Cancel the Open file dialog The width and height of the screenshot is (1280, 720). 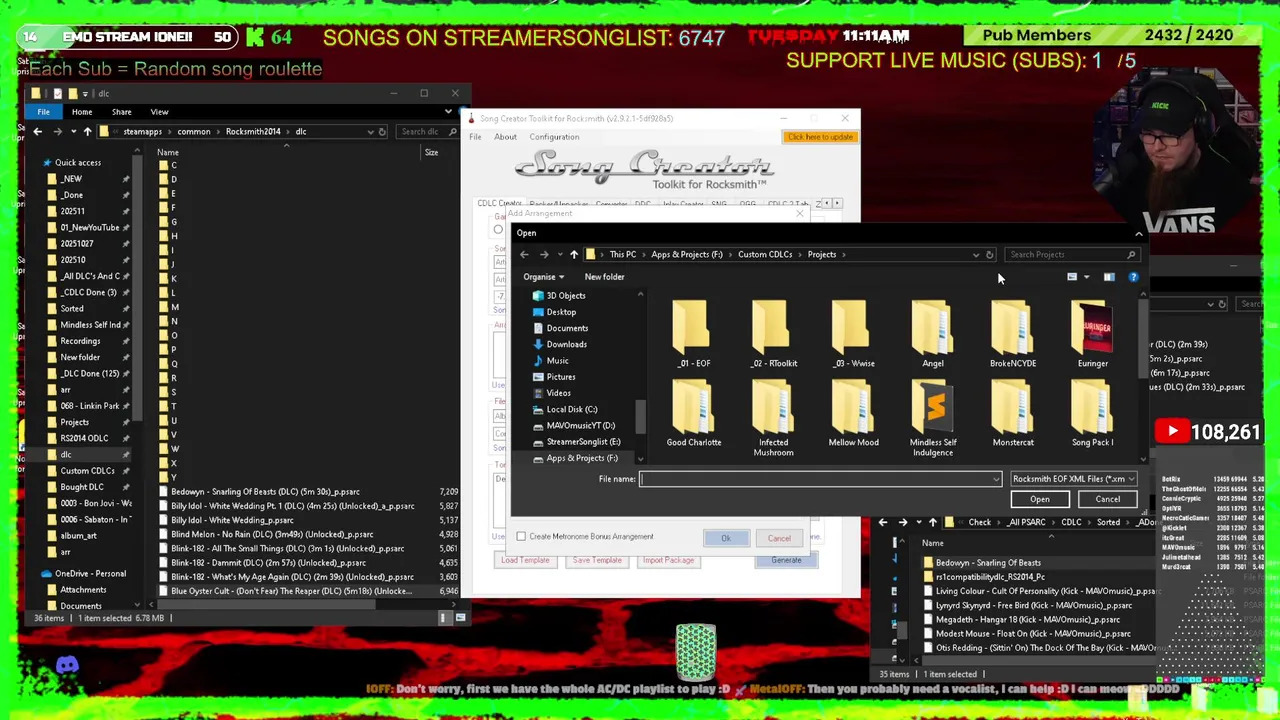tap(1107, 499)
